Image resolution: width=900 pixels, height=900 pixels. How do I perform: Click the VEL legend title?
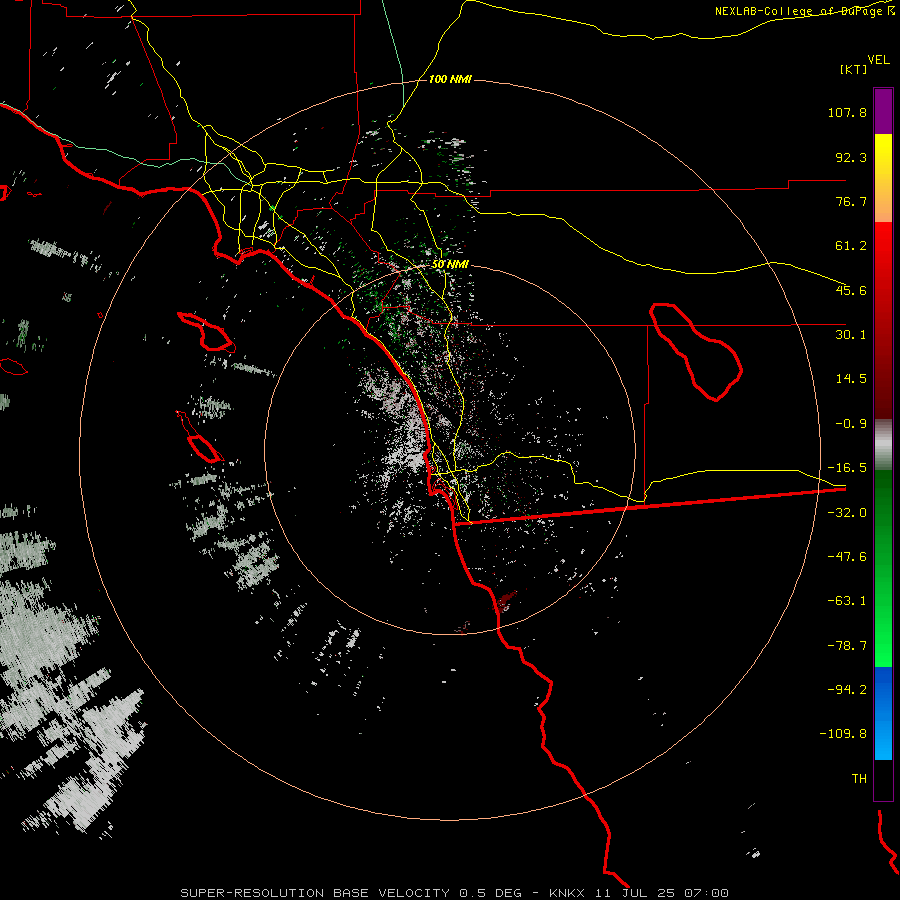(x=878, y=60)
